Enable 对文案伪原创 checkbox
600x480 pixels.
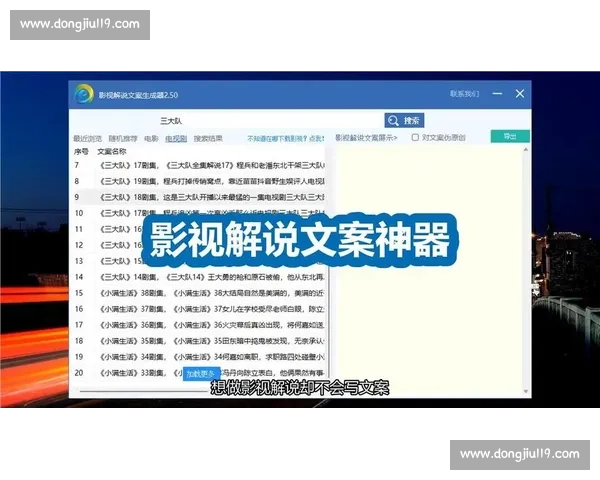(415, 137)
